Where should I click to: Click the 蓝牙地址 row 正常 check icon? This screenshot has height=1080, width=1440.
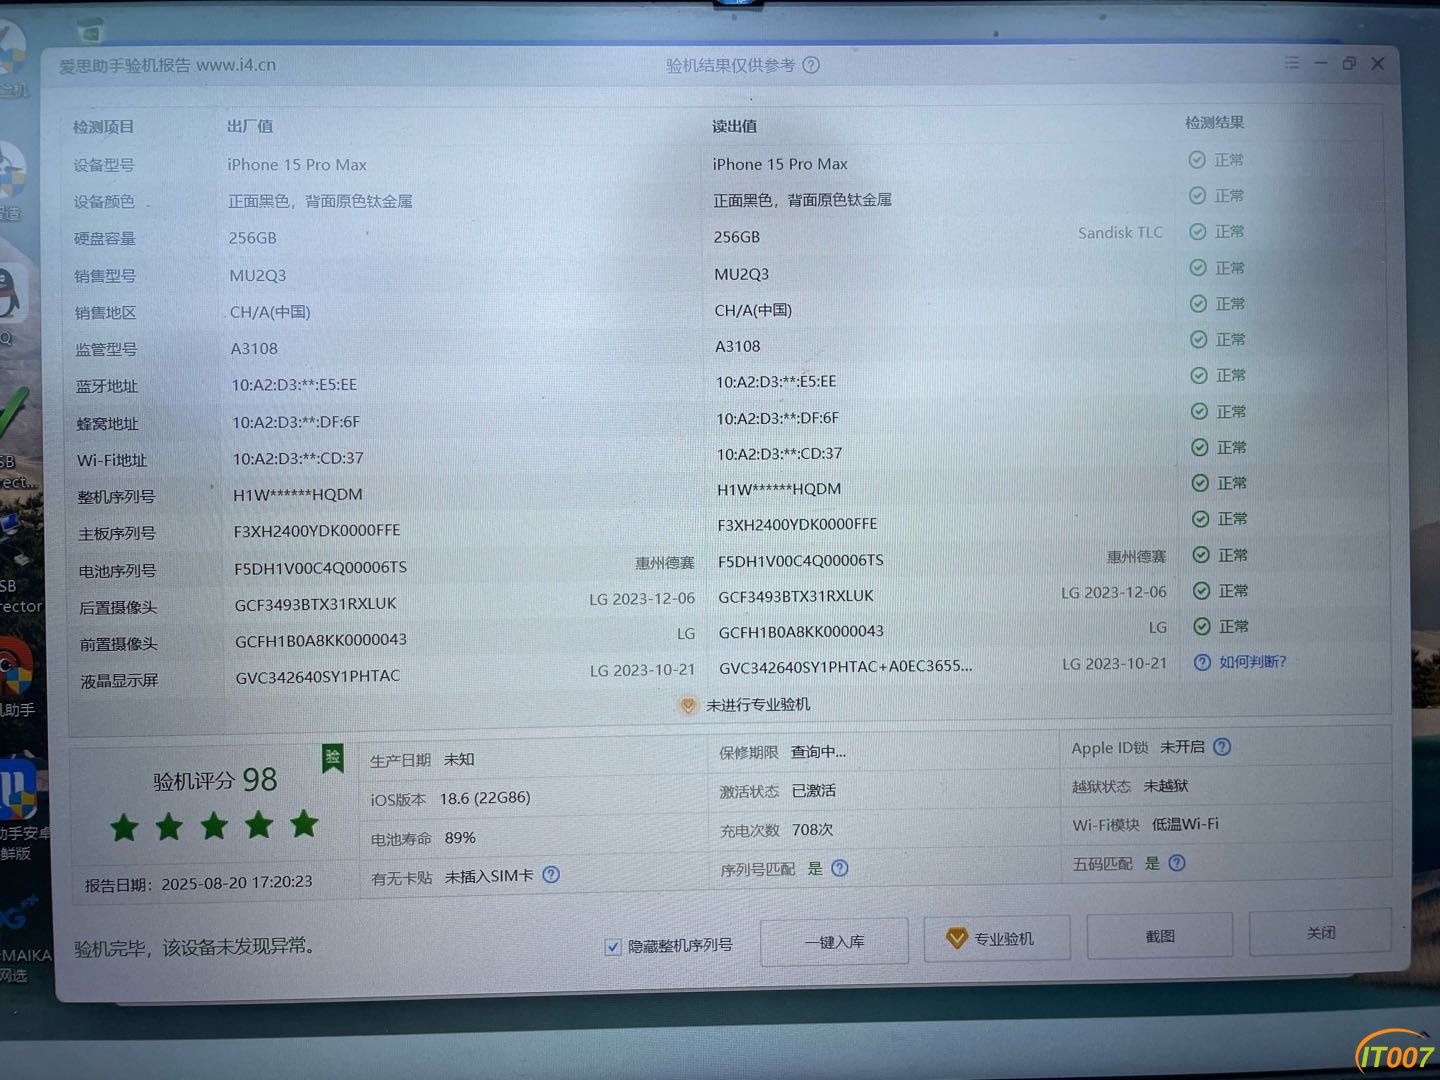pyautogui.click(x=1199, y=376)
